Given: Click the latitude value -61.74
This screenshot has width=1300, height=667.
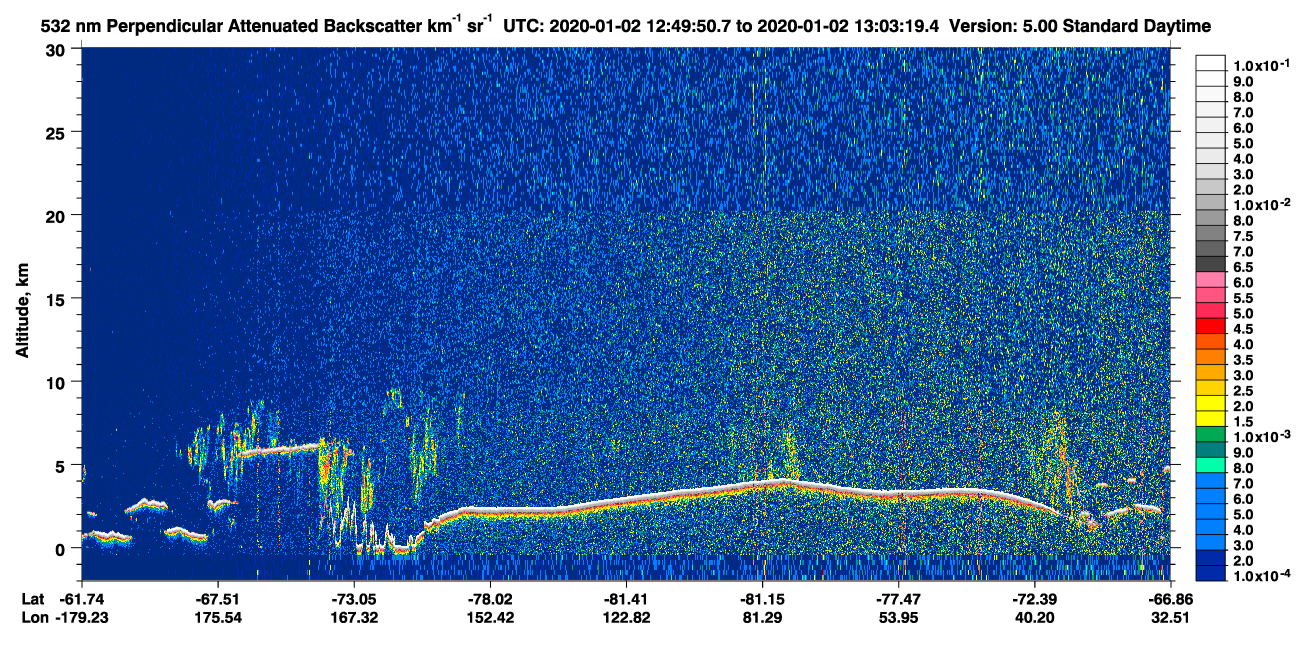Looking at the screenshot, I should pyautogui.click(x=82, y=598).
